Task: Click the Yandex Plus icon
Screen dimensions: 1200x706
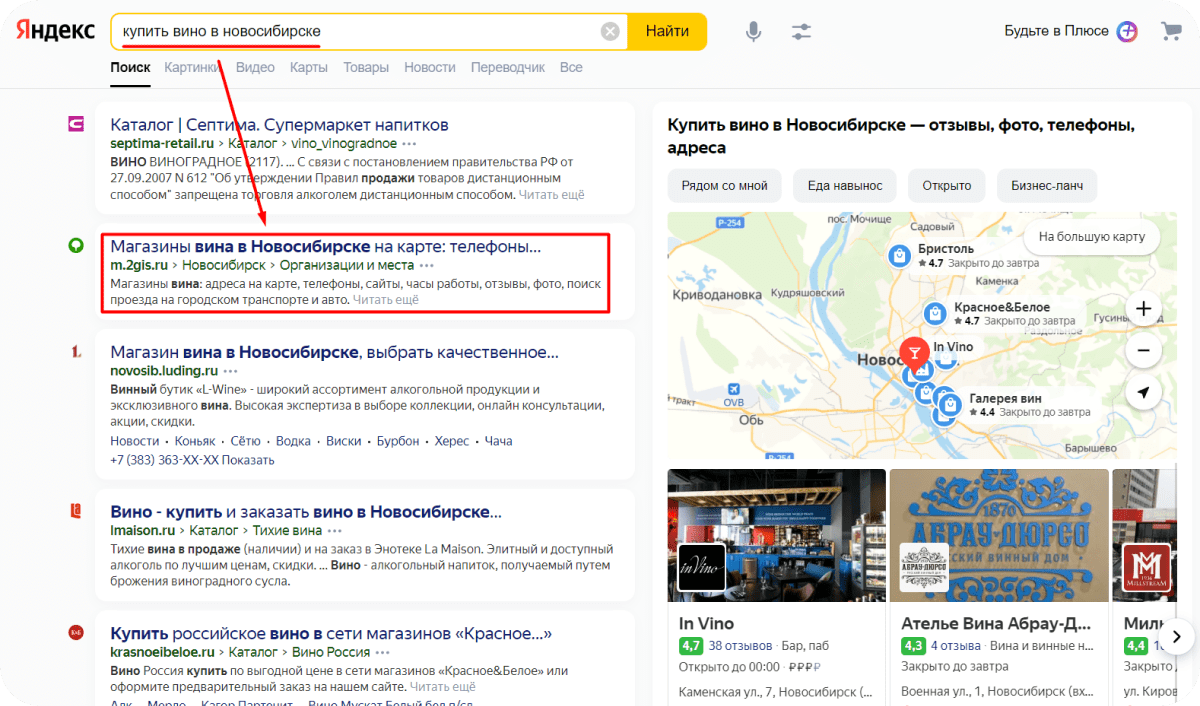Action: (1128, 32)
